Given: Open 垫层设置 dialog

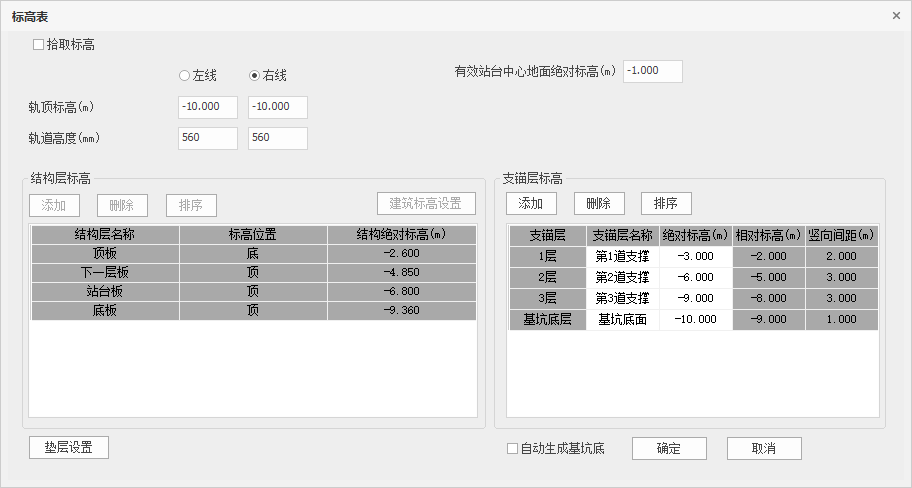Looking at the screenshot, I should (x=69, y=448).
